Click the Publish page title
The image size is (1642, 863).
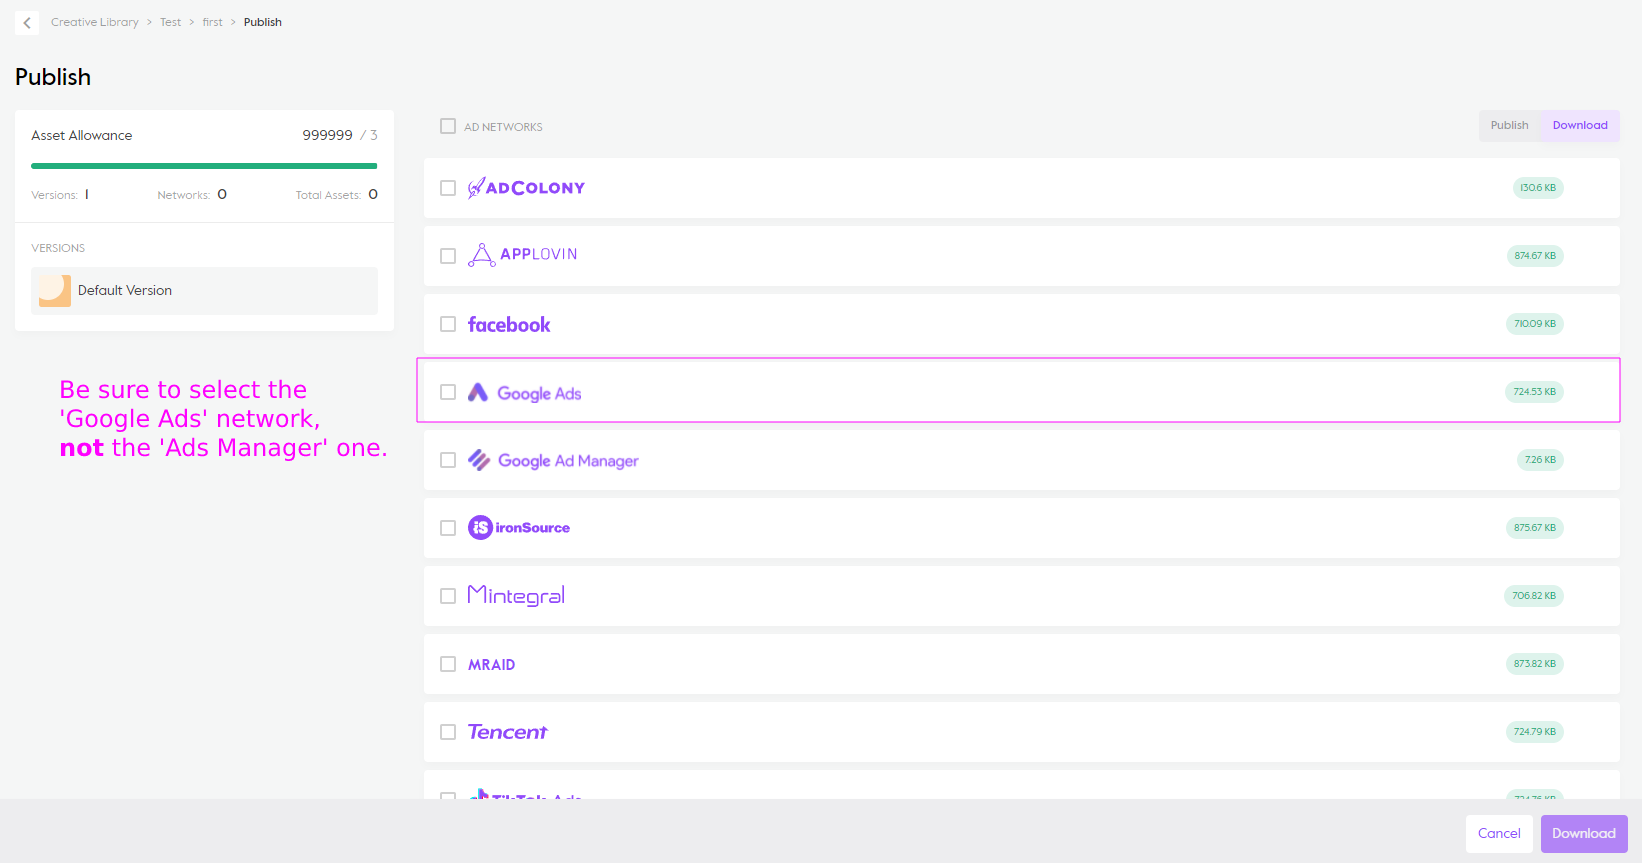pos(53,77)
